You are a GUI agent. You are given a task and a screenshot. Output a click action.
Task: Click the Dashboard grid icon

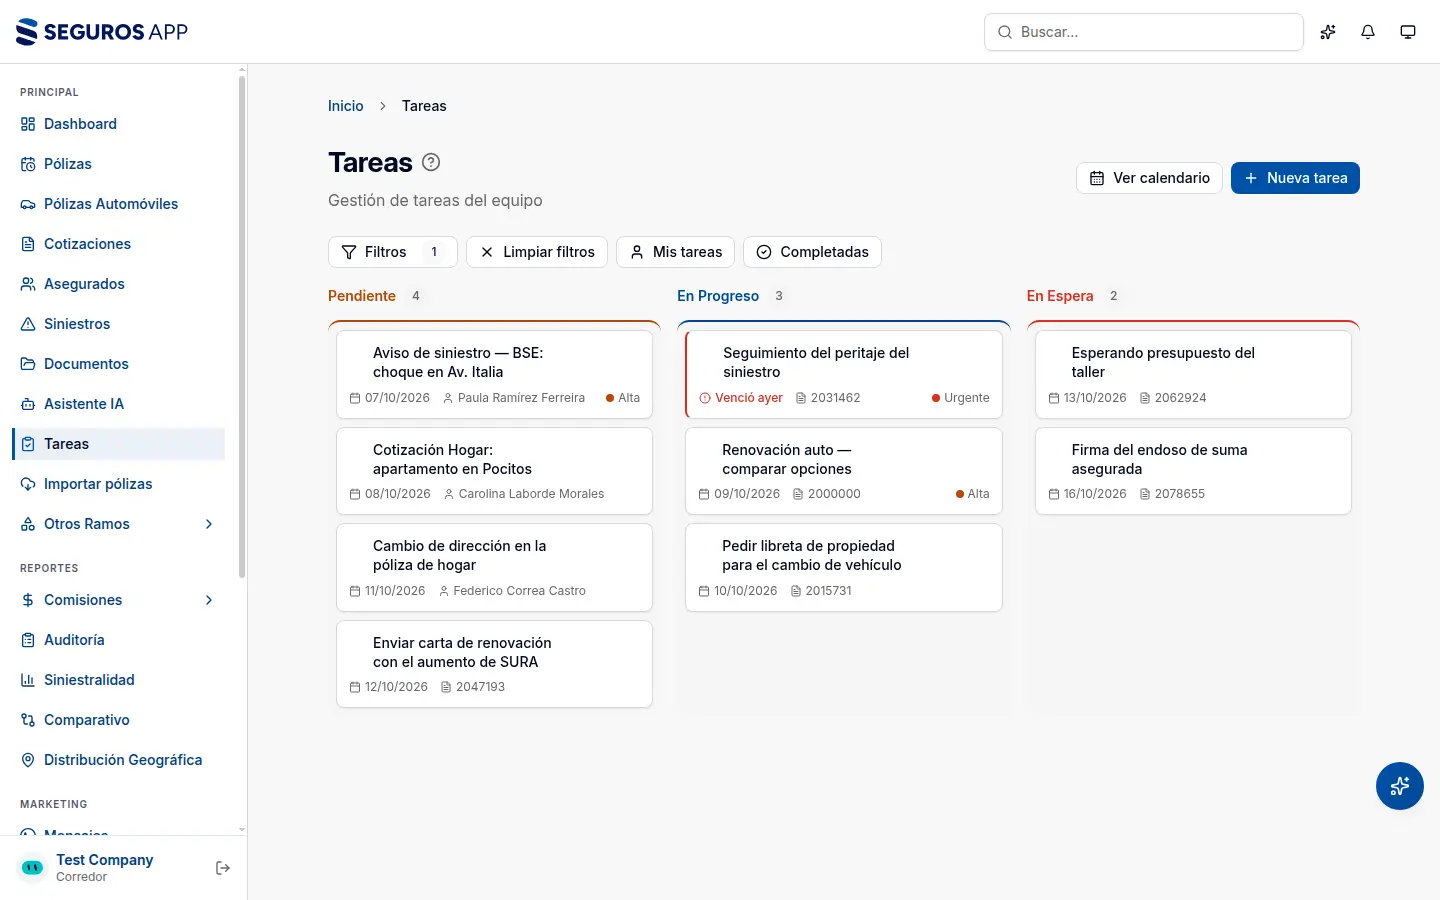(28, 124)
